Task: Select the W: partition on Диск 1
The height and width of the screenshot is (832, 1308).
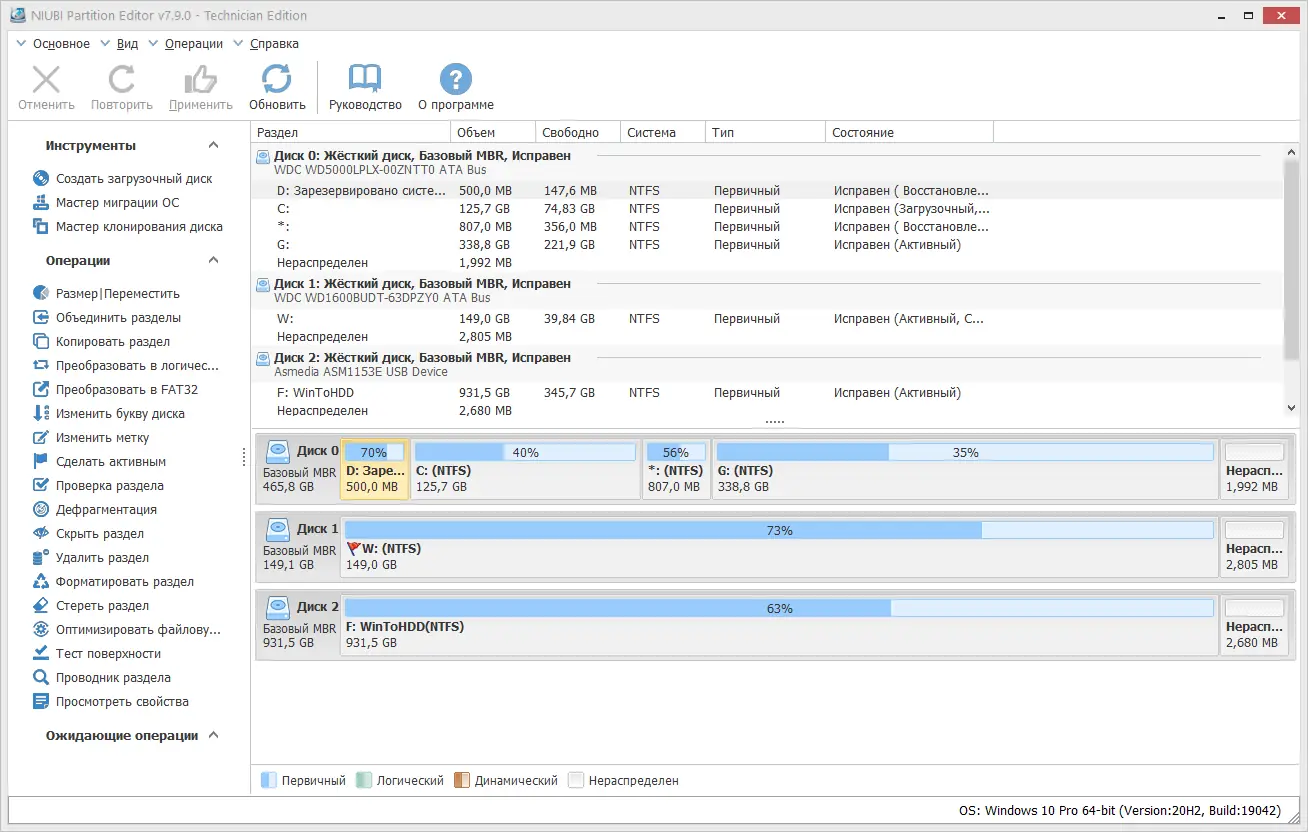Action: 700,546
